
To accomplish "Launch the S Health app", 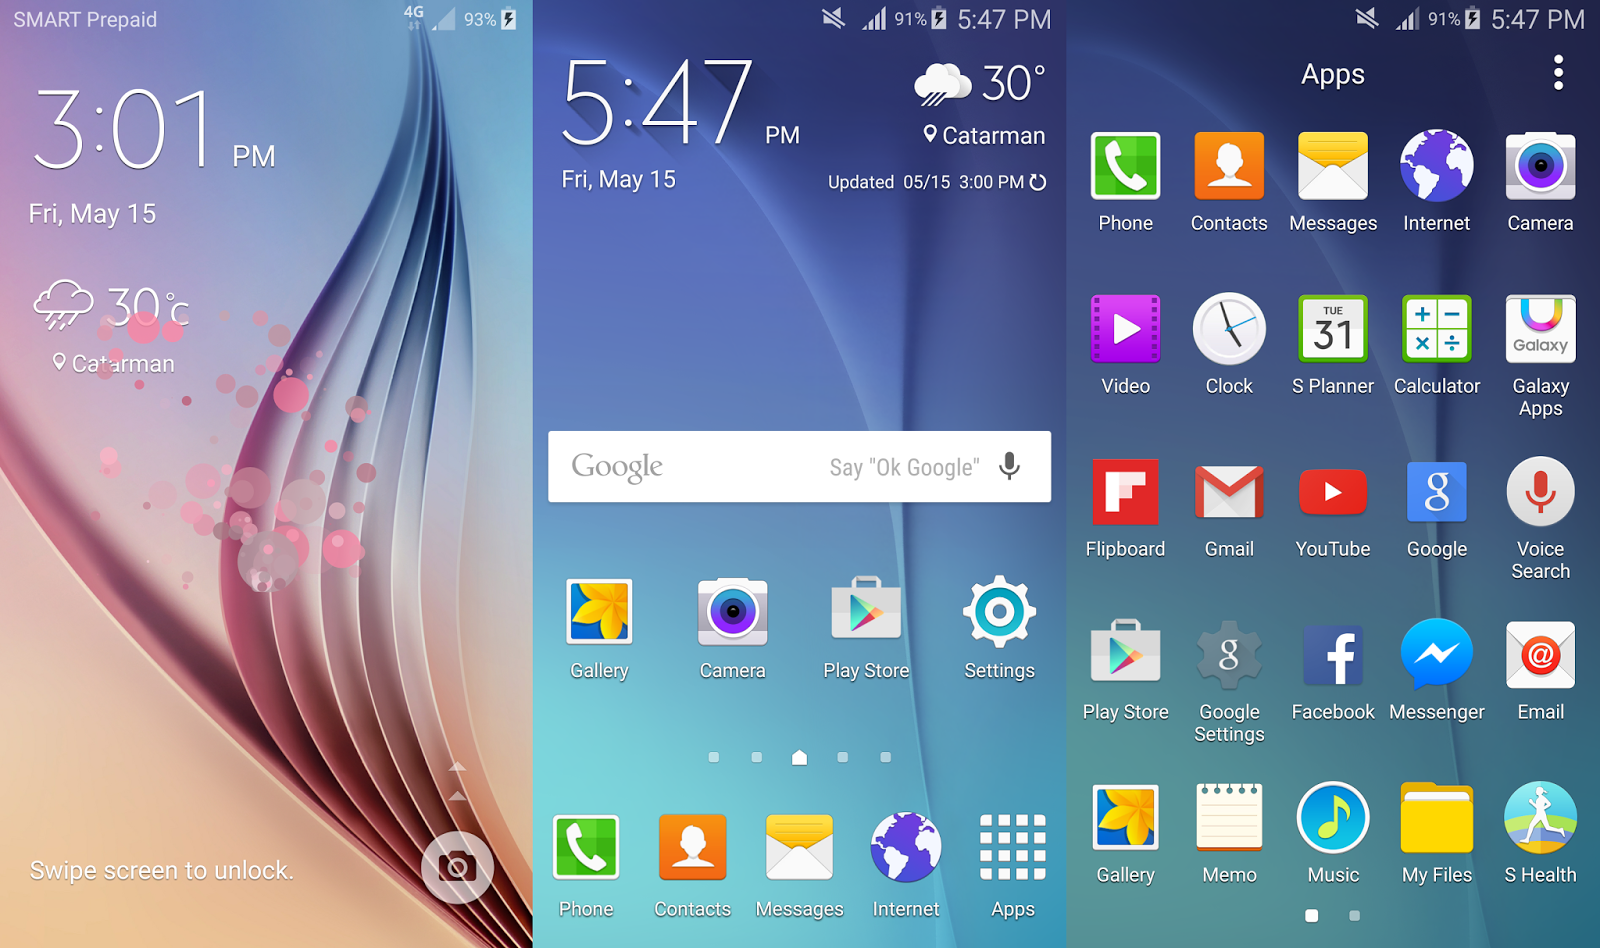I will pos(1541,834).
